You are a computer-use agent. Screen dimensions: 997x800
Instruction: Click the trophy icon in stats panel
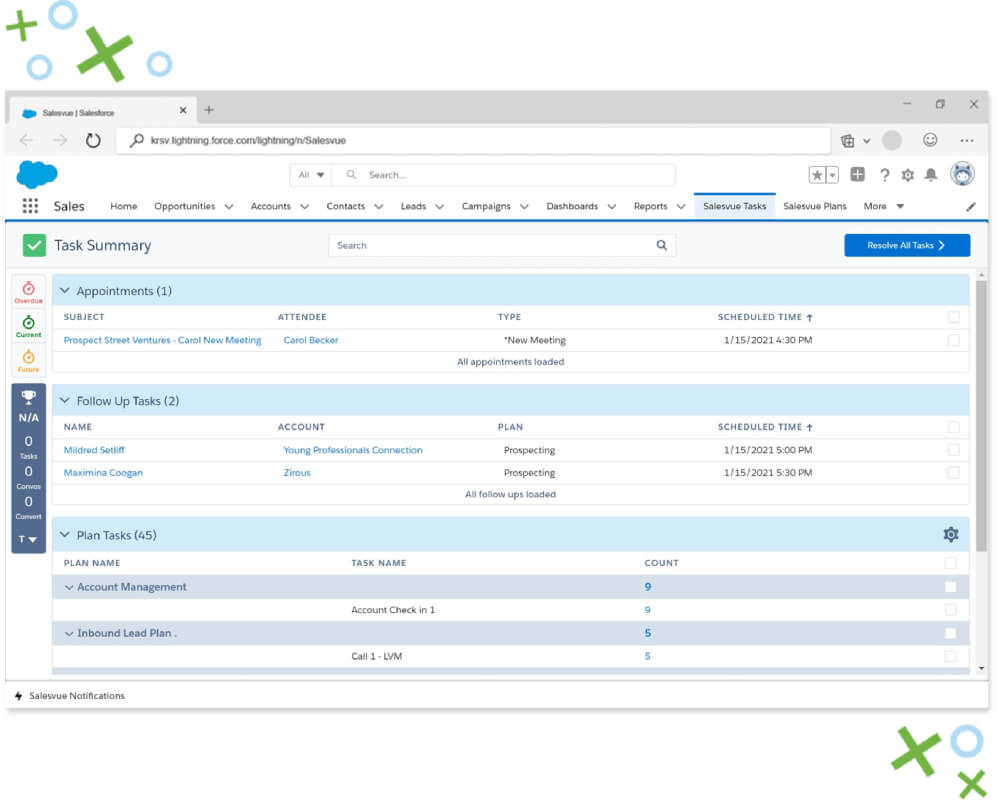pos(29,397)
